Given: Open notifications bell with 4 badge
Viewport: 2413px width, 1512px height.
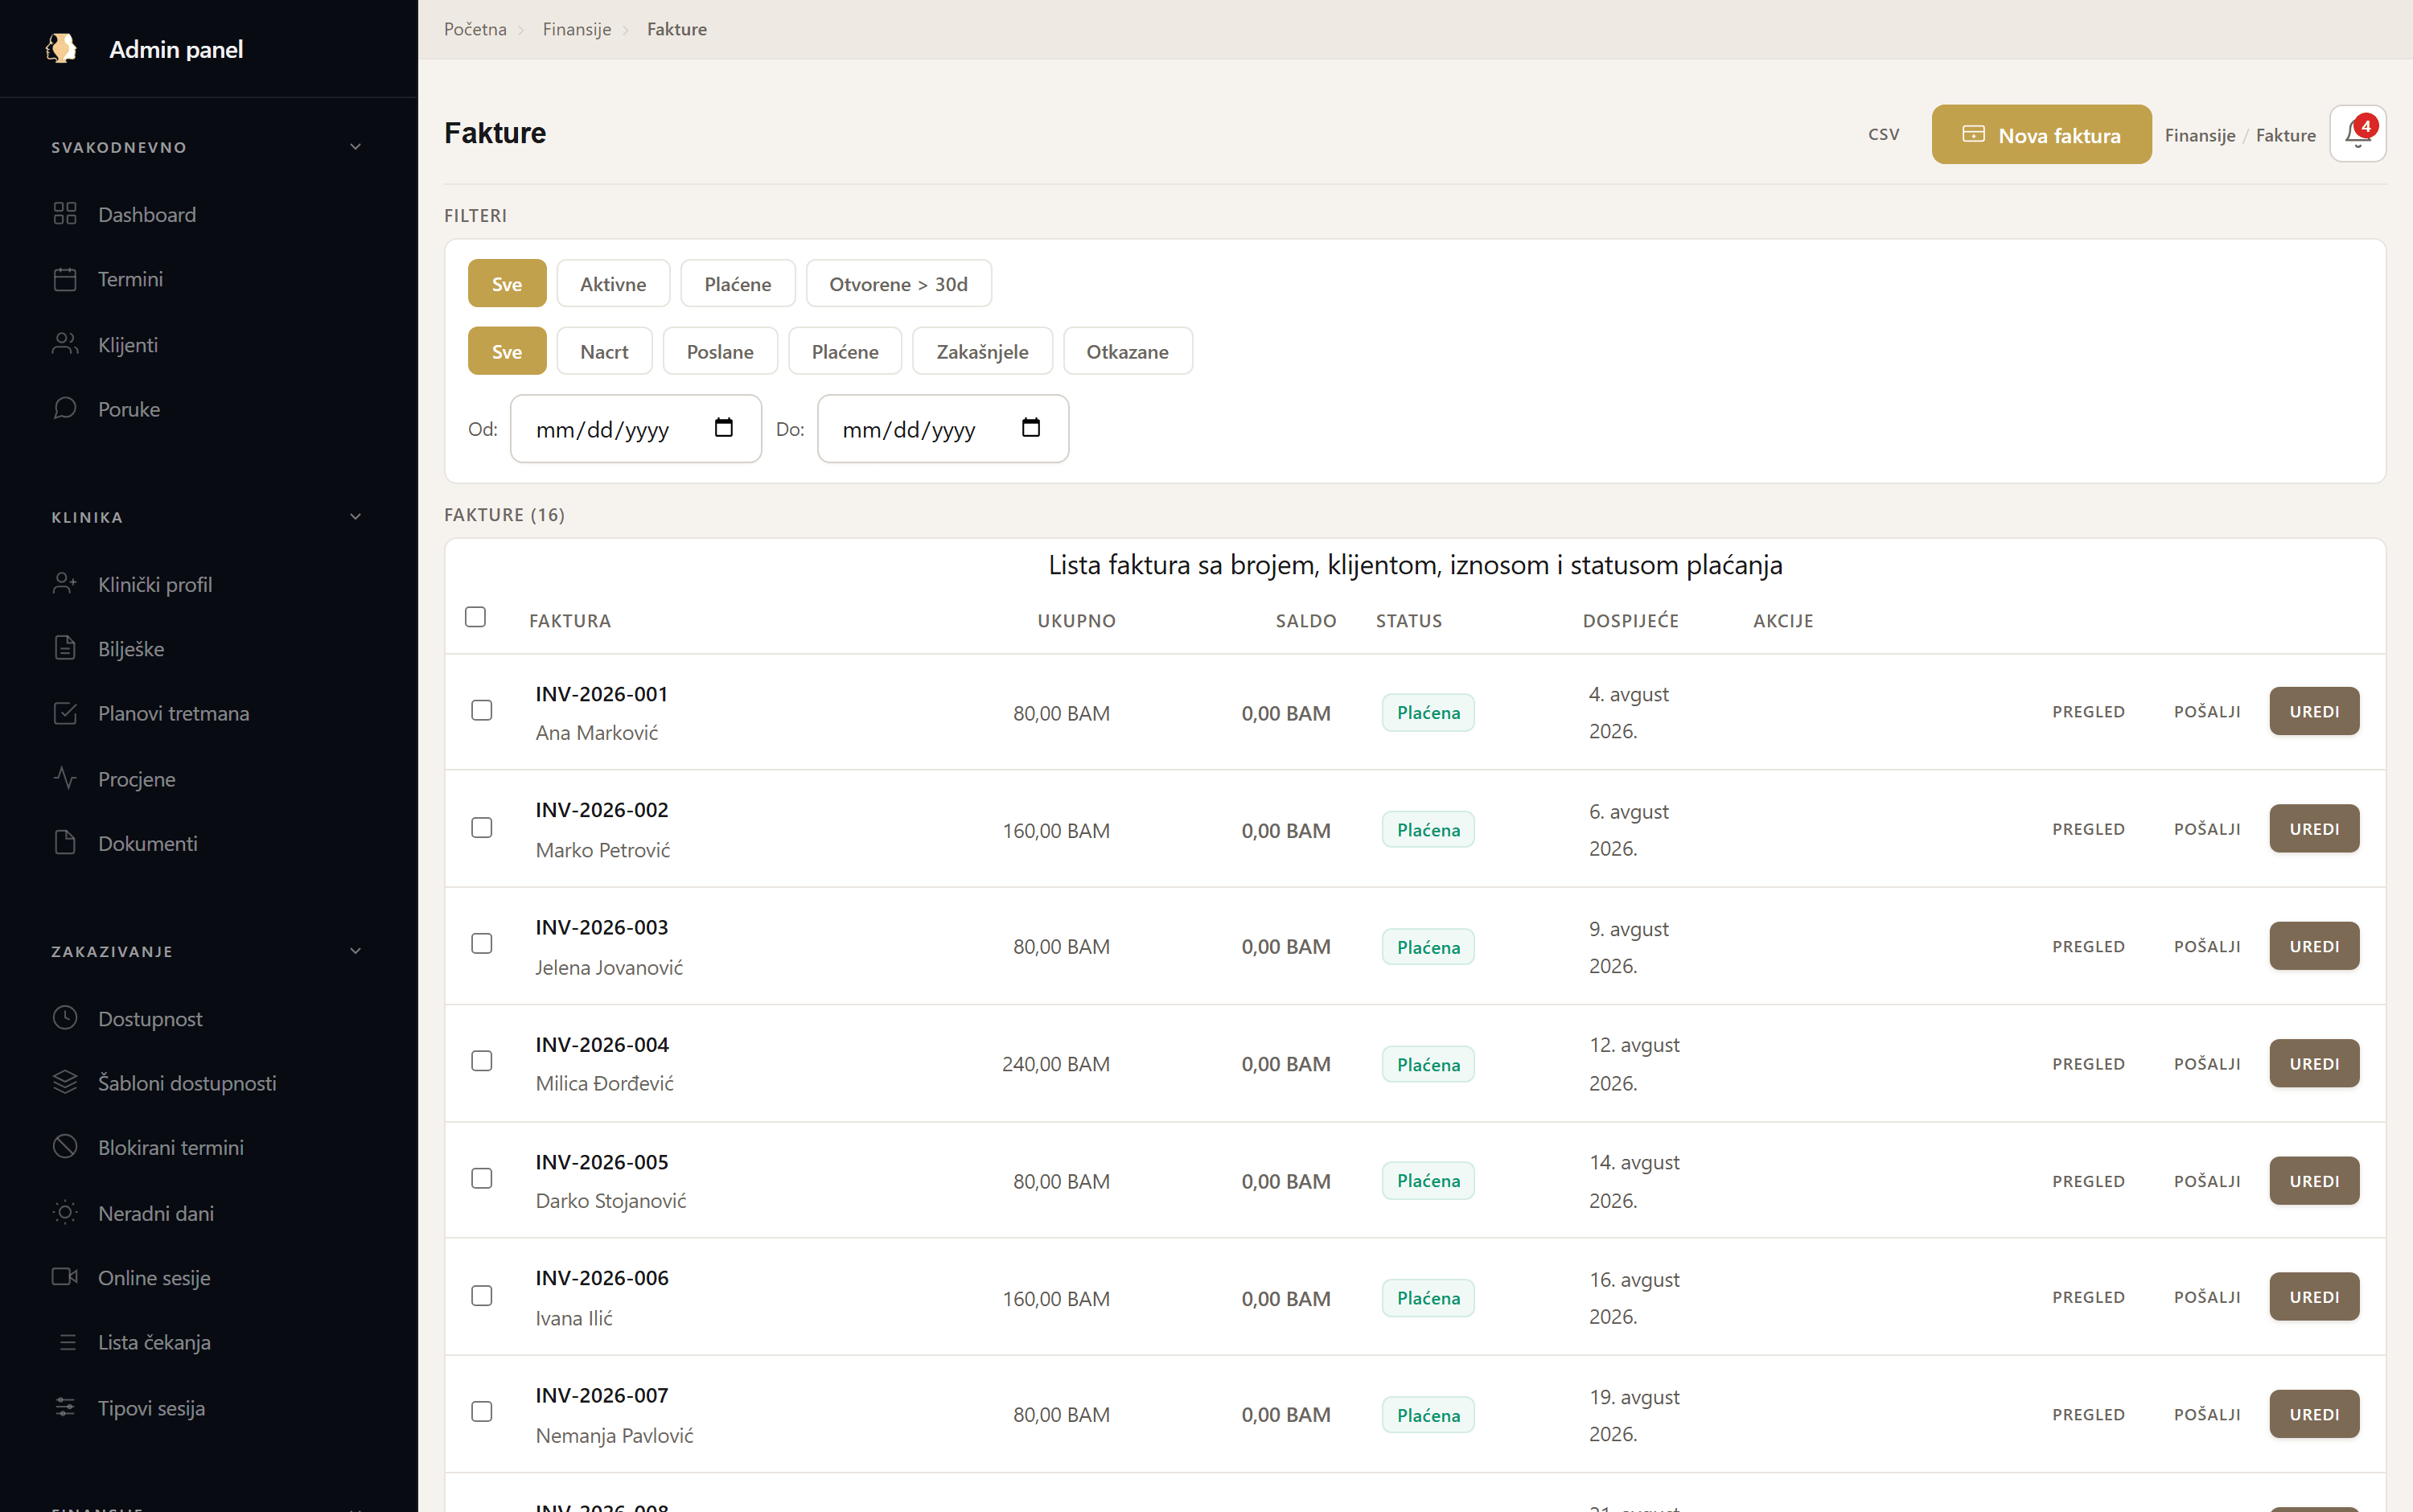Looking at the screenshot, I should point(2358,134).
